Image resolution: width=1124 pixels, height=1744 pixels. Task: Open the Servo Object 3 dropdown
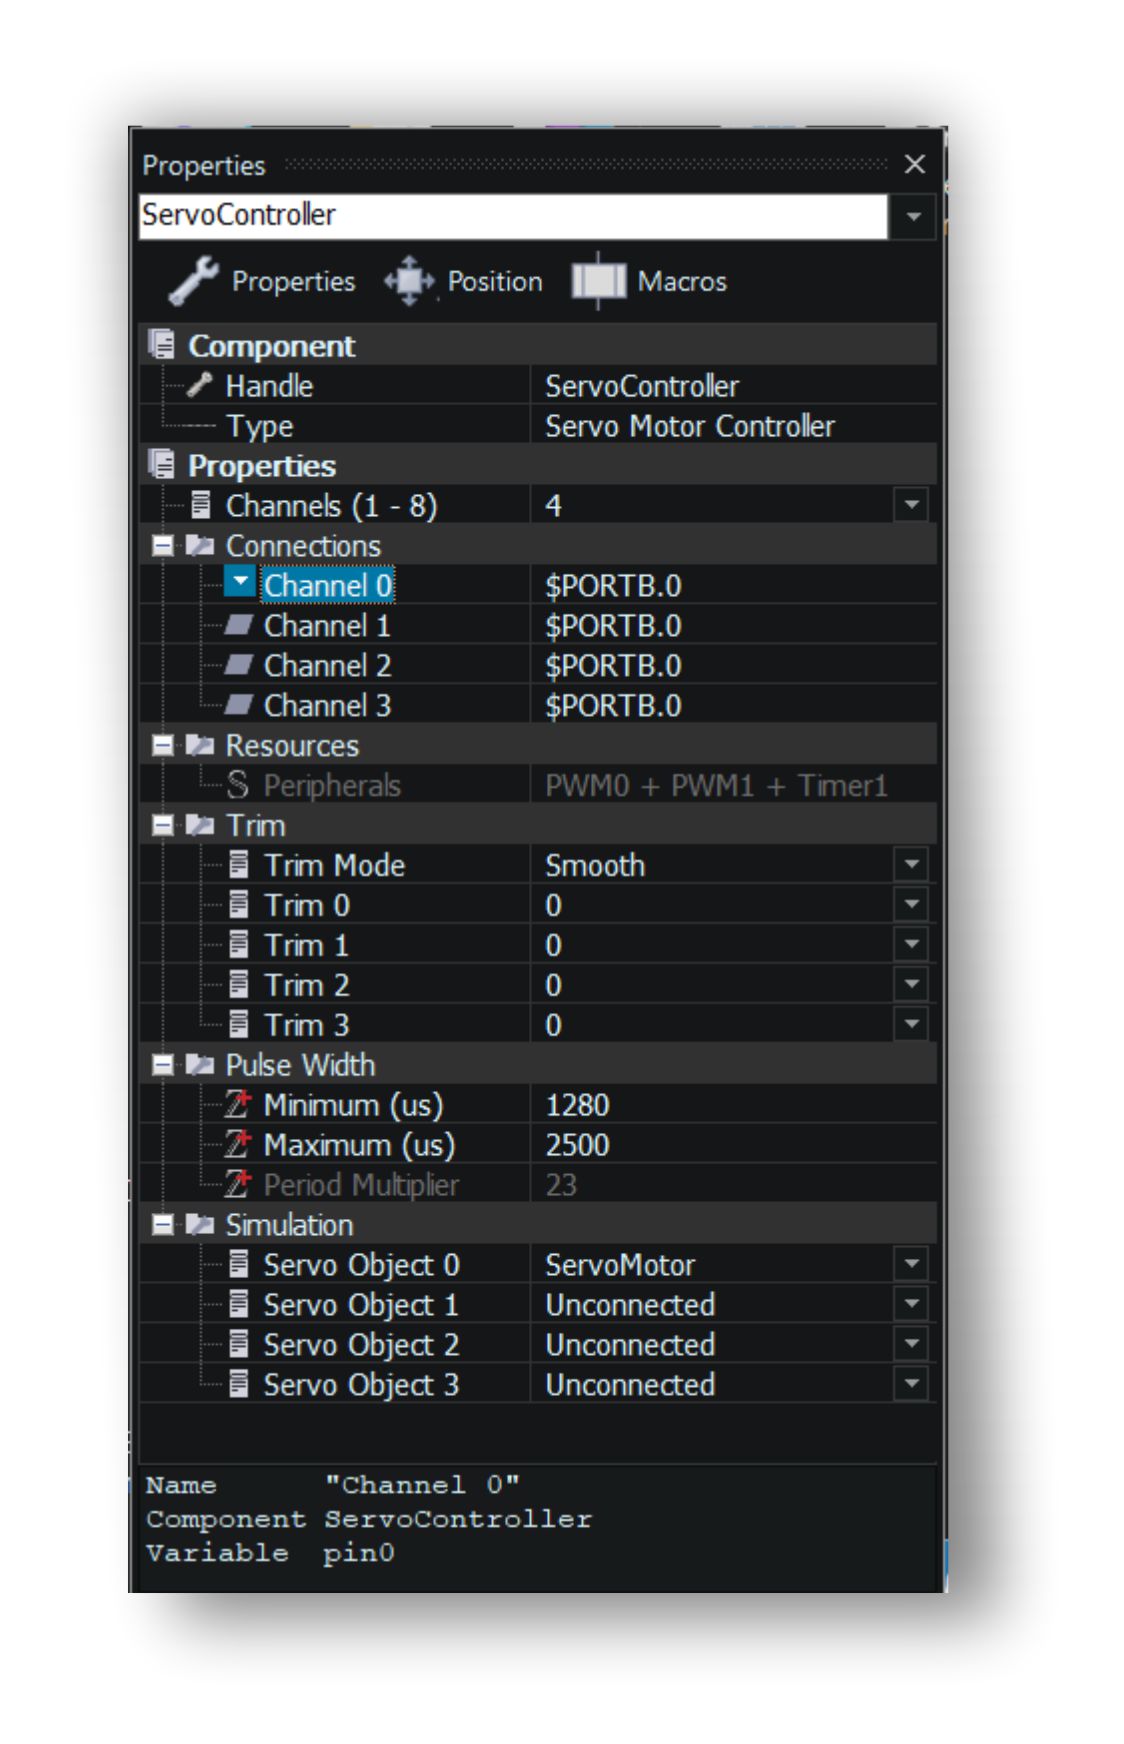pyautogui.click(x=911, y=1384)
